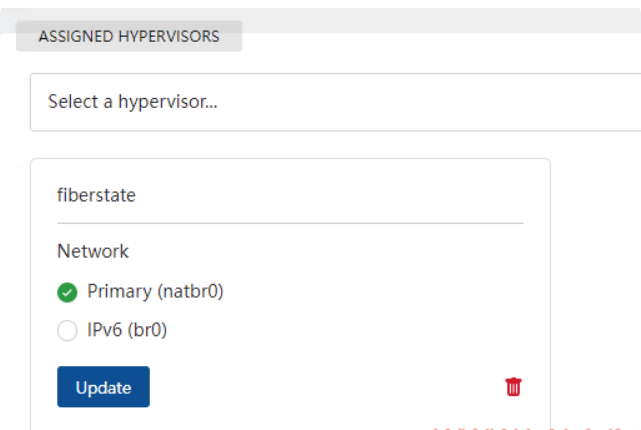
Task: Click the fiberstate hypervisor name
Action: (x=96, y=195)
